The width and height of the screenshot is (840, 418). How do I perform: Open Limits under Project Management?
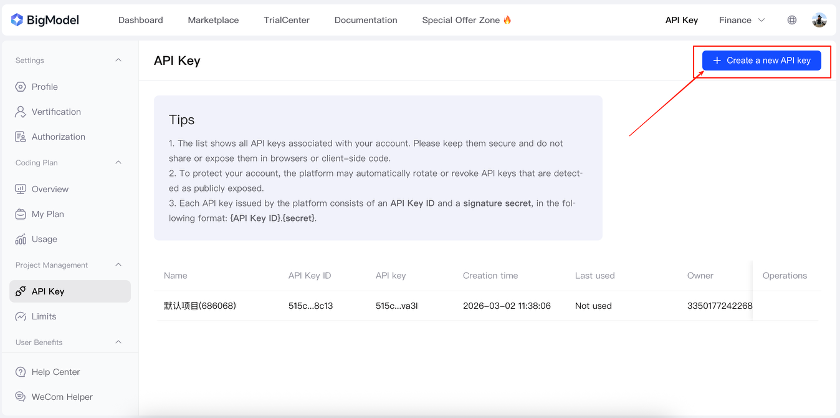(x=43, y=316)
